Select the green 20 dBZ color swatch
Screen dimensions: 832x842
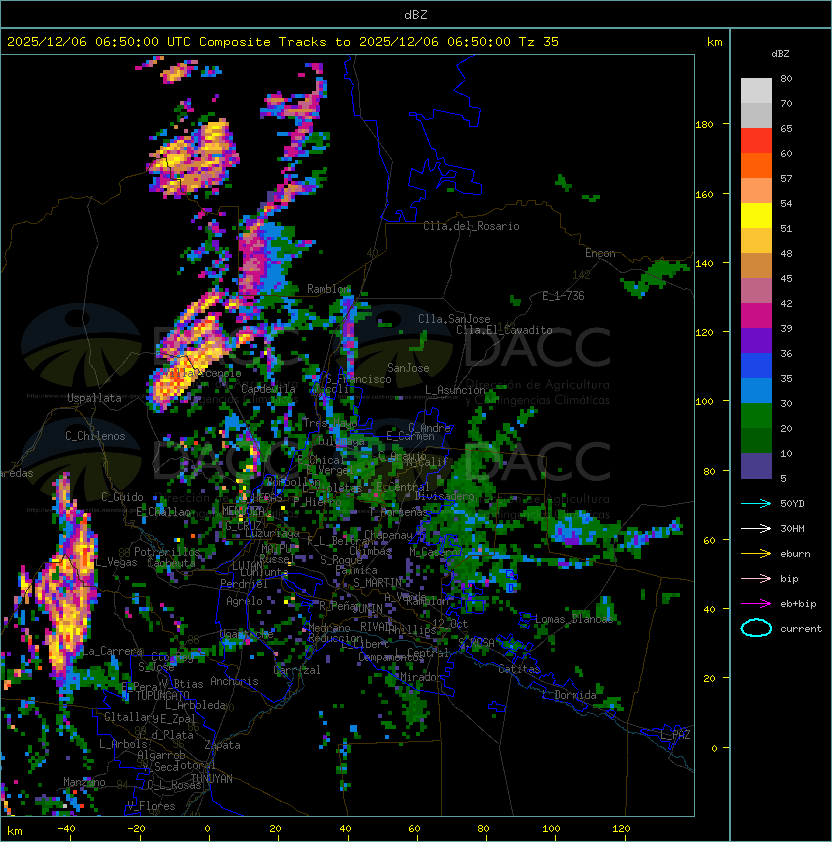pyautogui.click(x=756, y=416)
